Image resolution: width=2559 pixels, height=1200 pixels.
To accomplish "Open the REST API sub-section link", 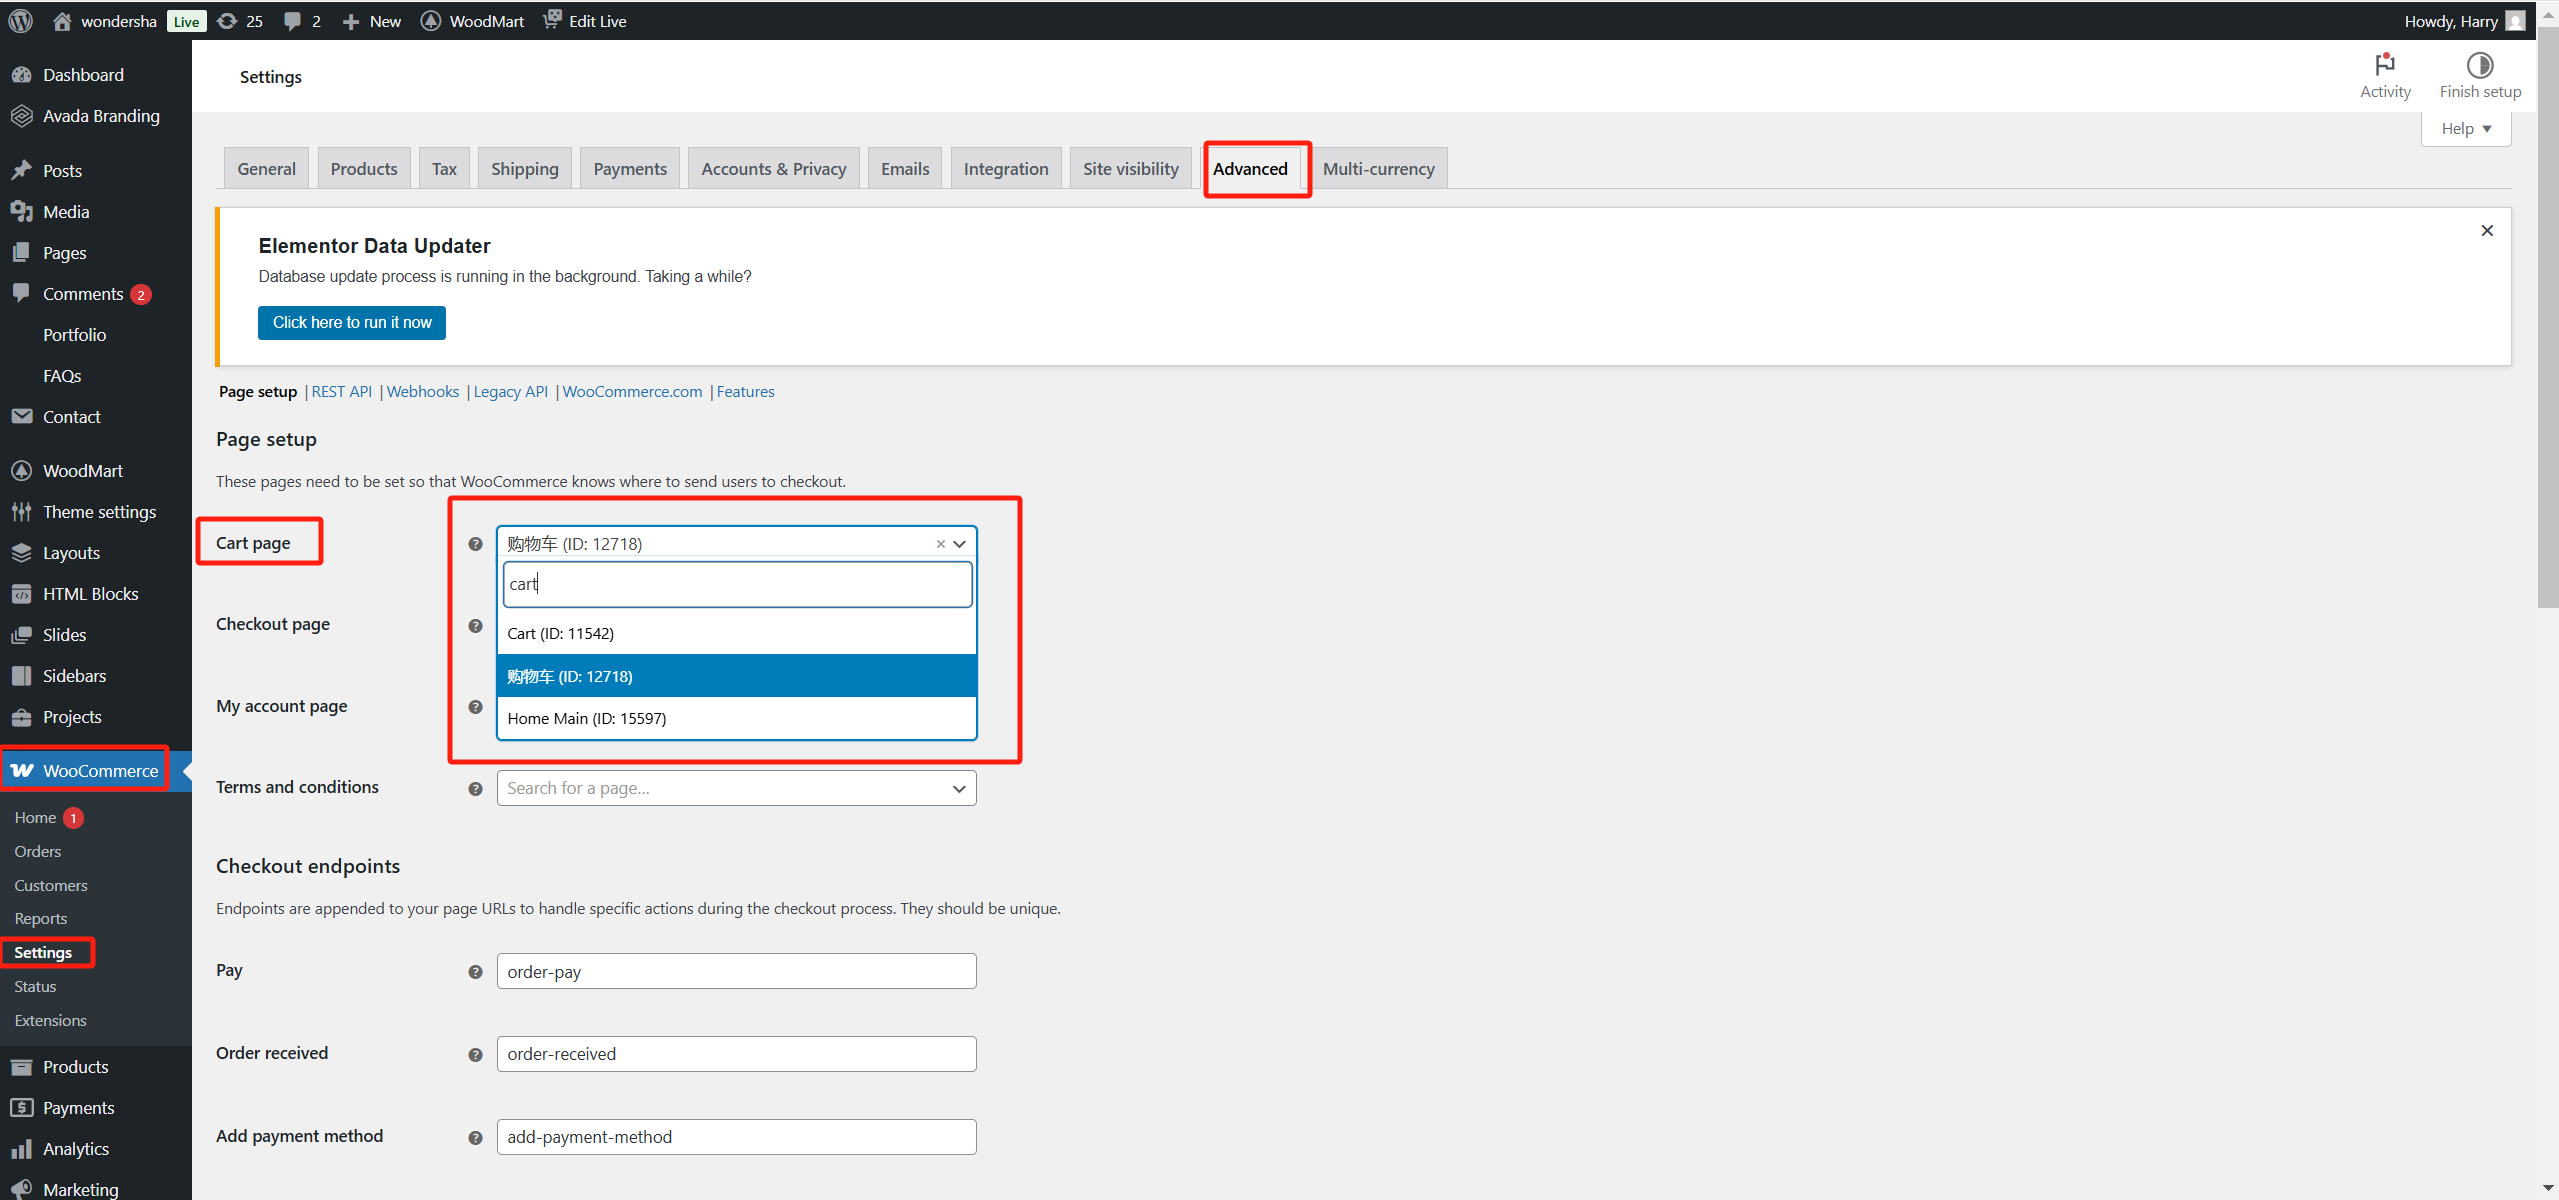I will click(341, 392).
